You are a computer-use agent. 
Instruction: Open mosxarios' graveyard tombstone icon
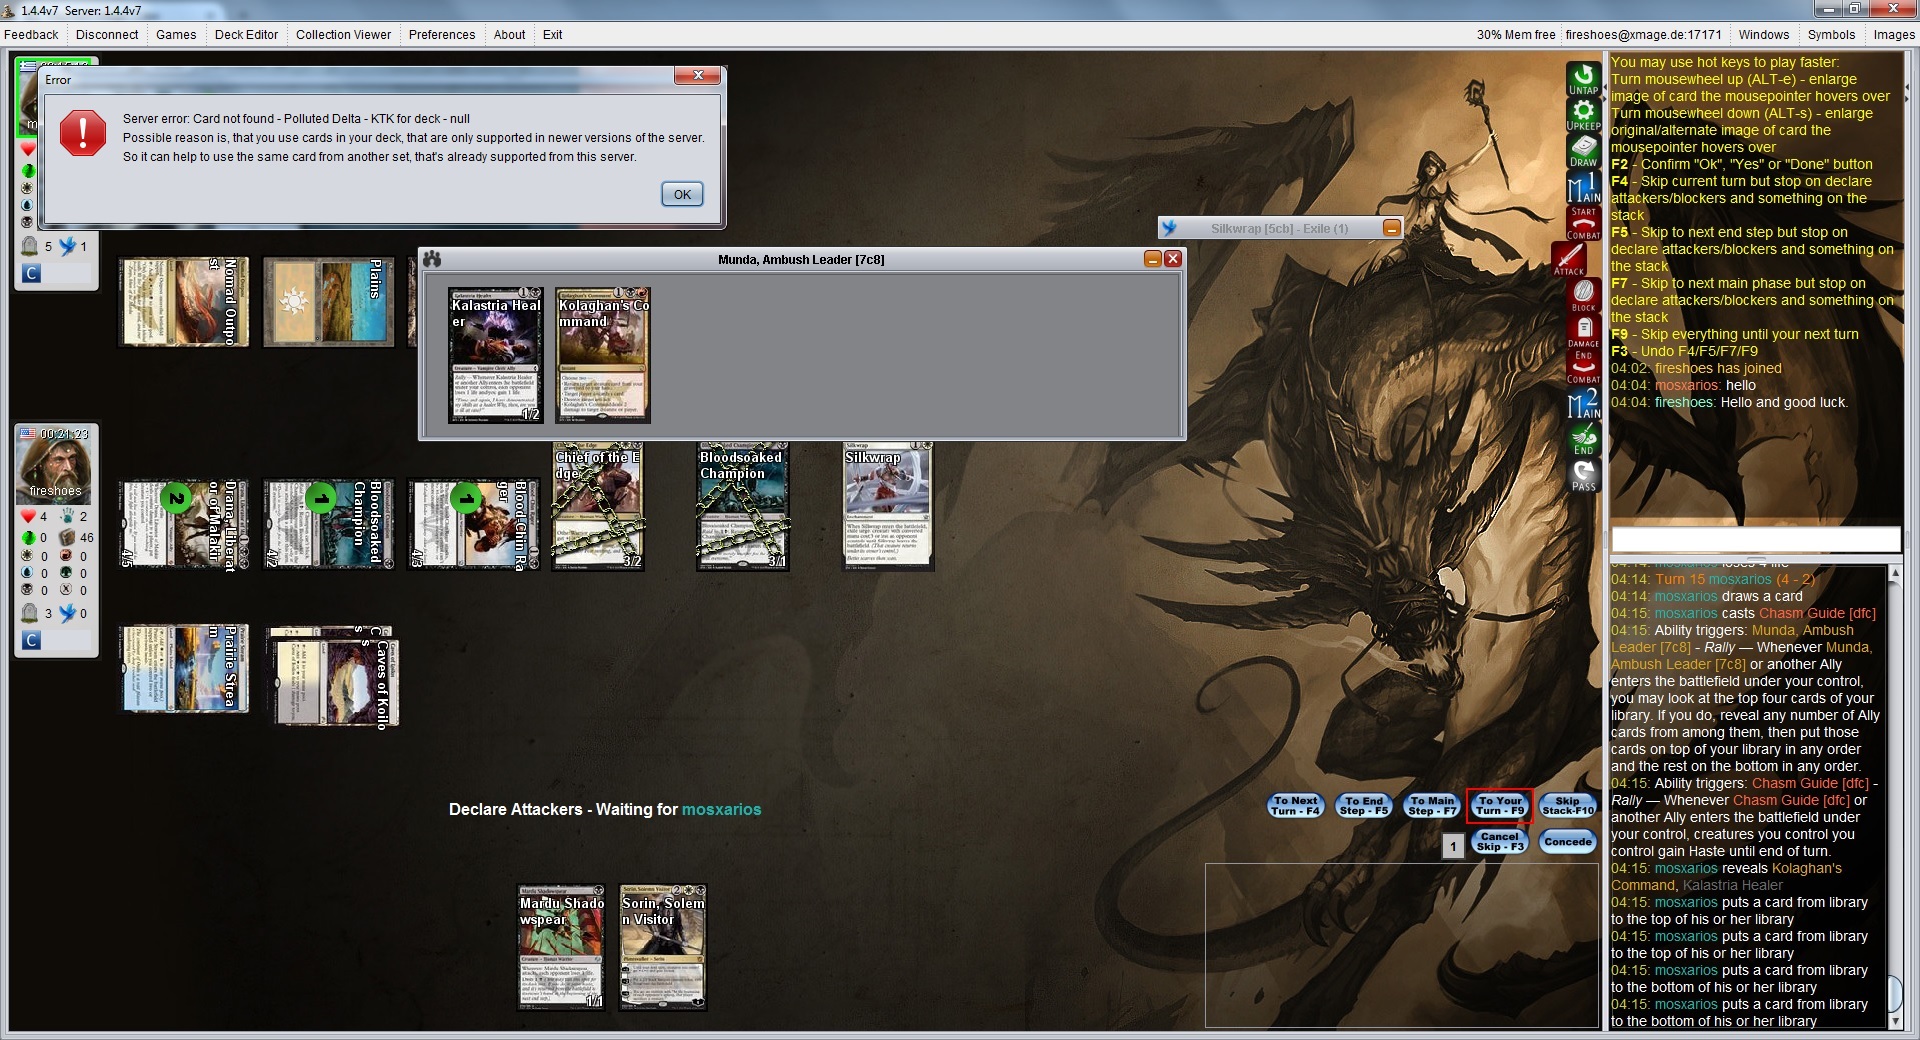tap(29, 246)
